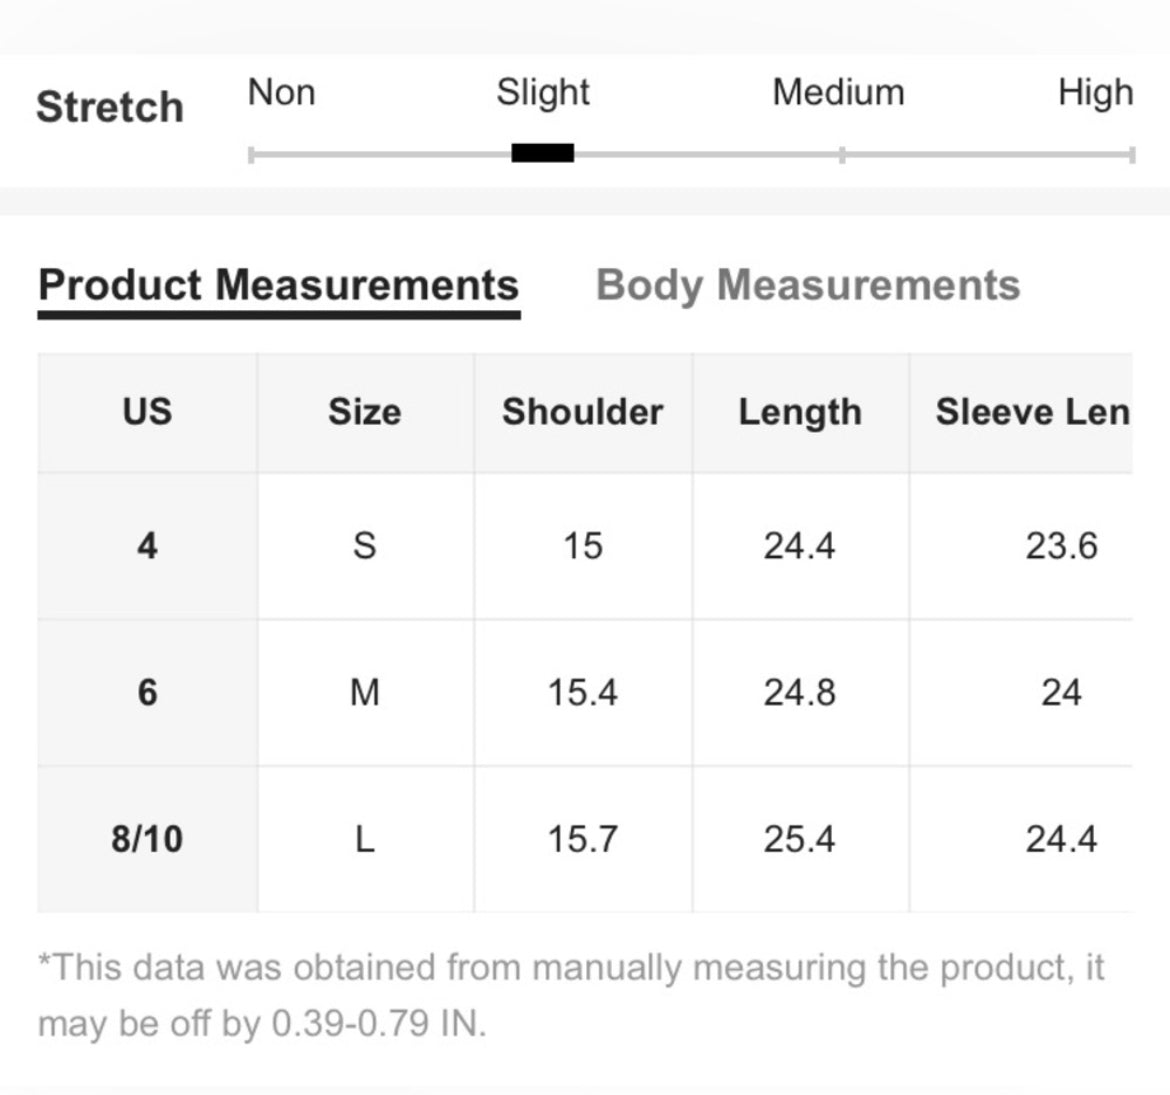Click the Non stretch label

281,93
